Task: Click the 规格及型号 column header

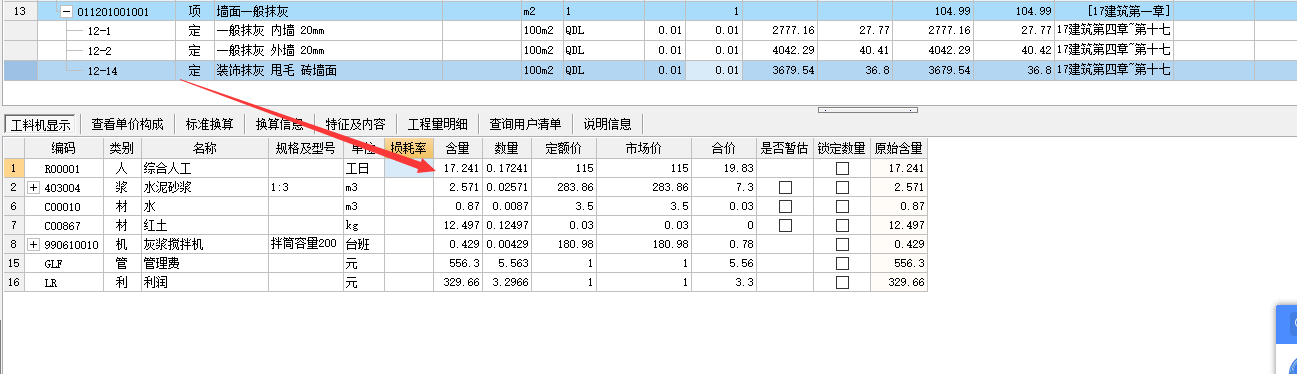Action: (305, 148)
